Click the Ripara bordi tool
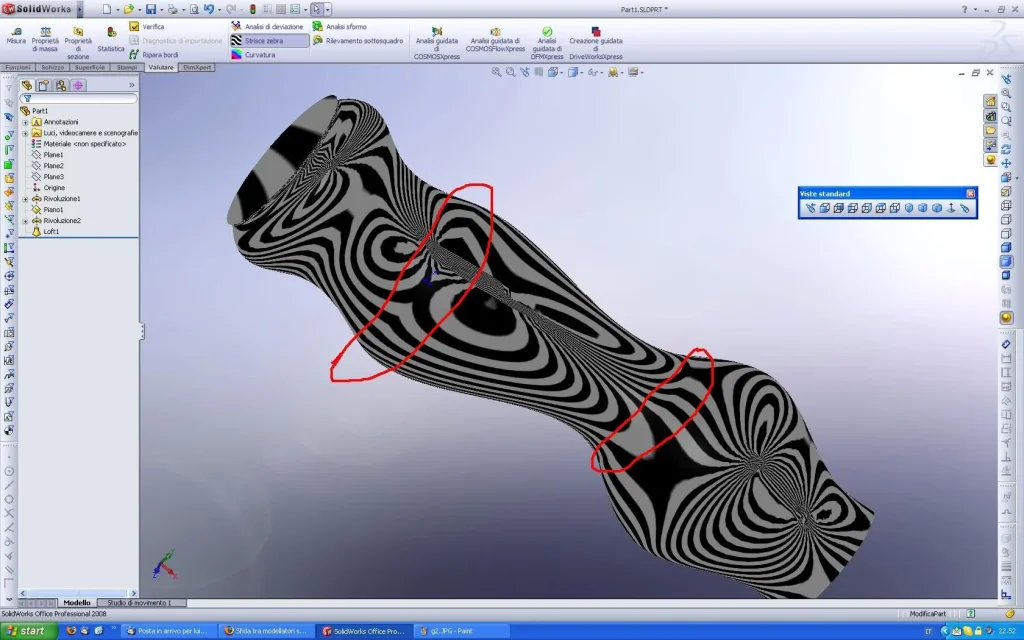1024x640 pixels. pos(153,55)
